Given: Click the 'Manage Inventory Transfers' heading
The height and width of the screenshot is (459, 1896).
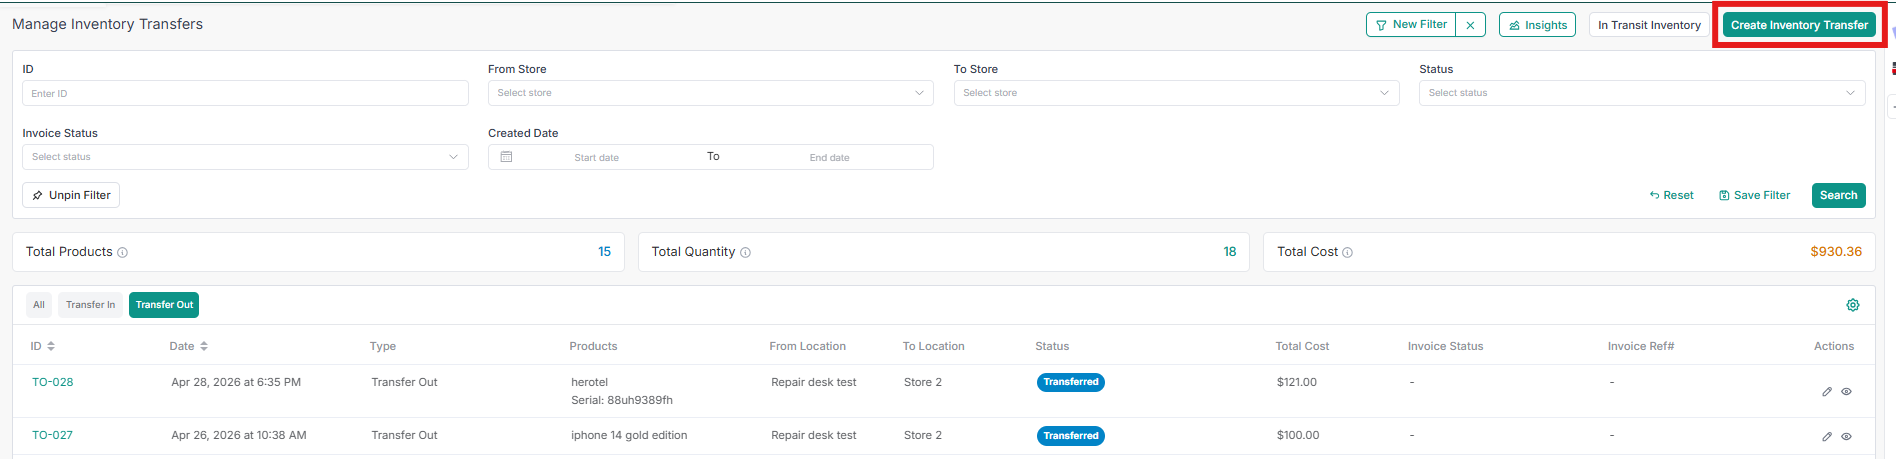Looking at the screenshot, I should tap(107, 24).
